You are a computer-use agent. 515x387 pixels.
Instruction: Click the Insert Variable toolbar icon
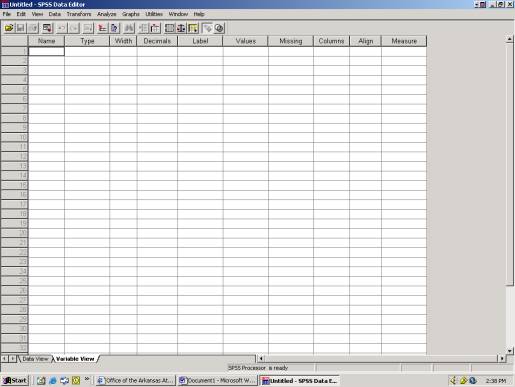point(155,28)
